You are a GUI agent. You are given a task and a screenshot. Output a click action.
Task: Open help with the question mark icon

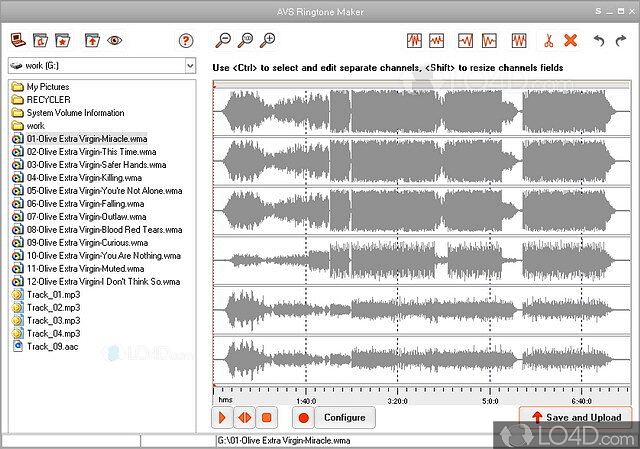[x=185, y=41]
